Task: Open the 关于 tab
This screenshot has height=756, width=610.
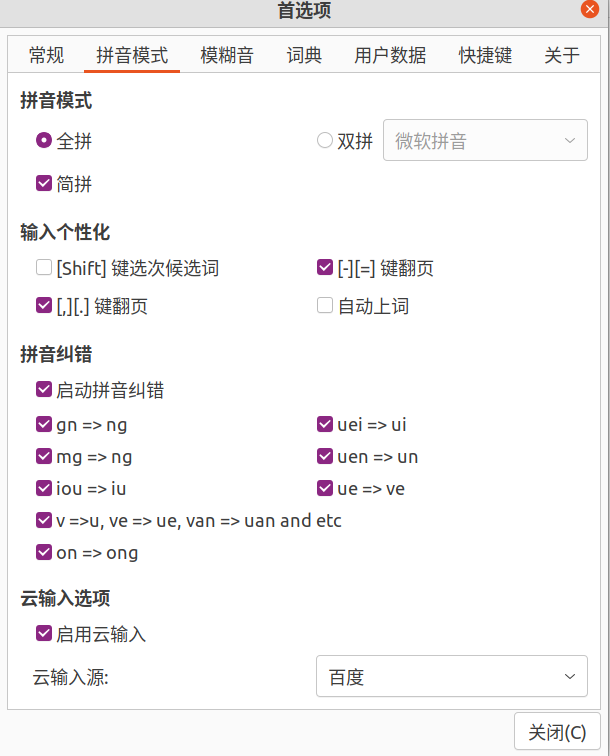Action: tap(561, 55)
